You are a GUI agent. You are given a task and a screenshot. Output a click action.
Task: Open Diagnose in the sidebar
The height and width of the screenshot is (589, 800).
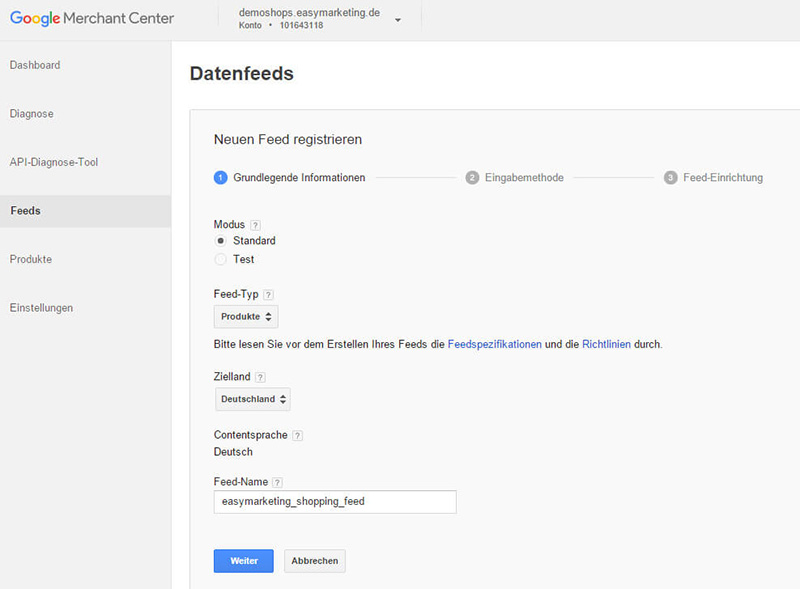32,114
